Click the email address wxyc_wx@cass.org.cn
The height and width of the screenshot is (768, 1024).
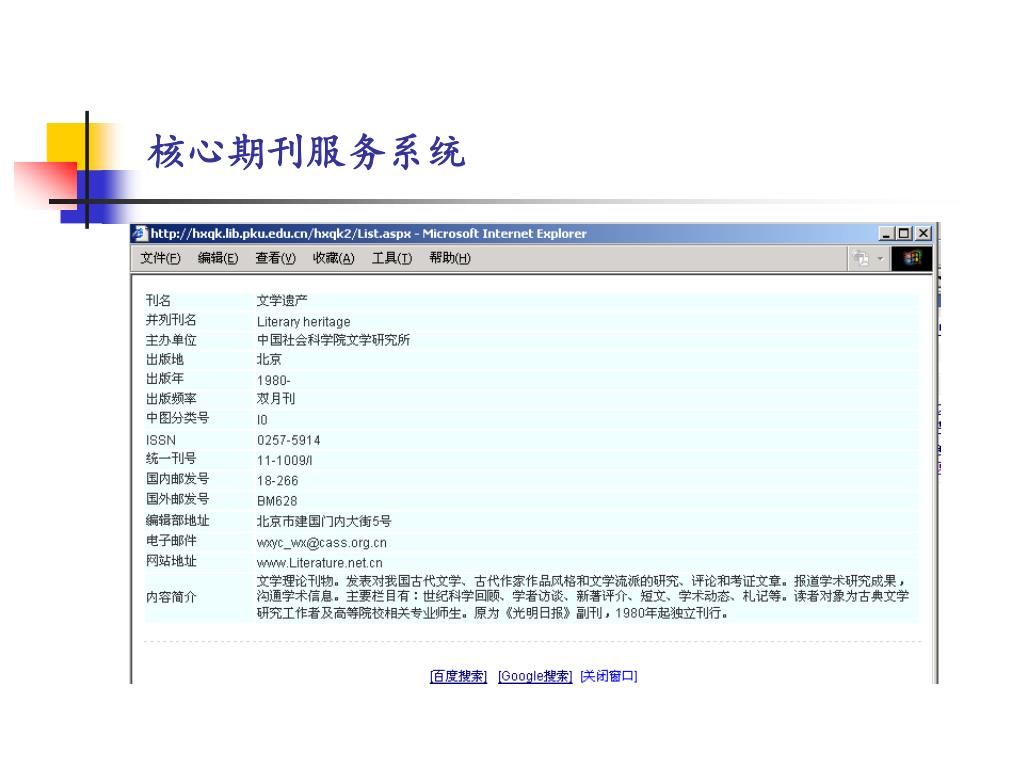point(321,543)
